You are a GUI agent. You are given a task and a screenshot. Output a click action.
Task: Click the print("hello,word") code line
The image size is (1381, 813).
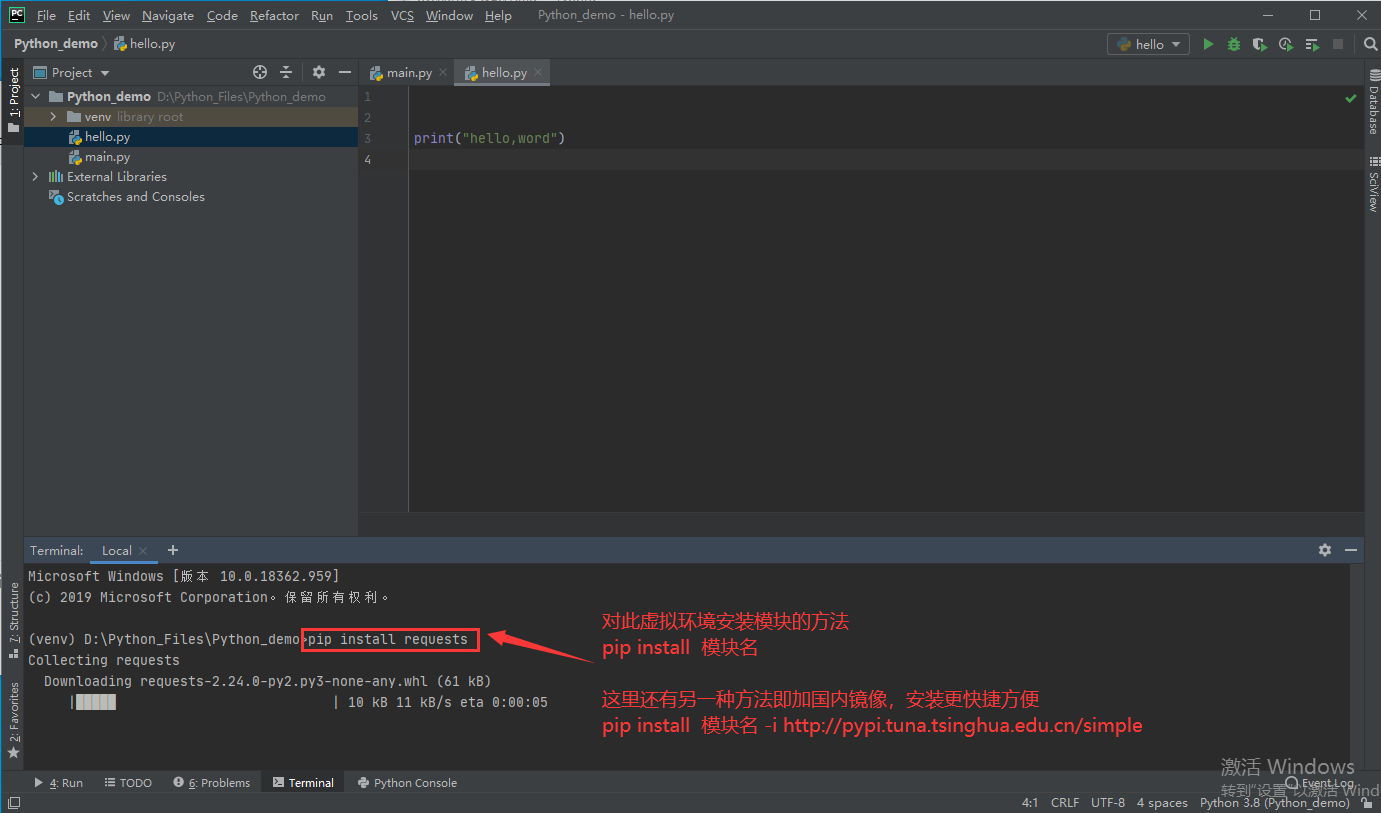click(x=490, y=138)
